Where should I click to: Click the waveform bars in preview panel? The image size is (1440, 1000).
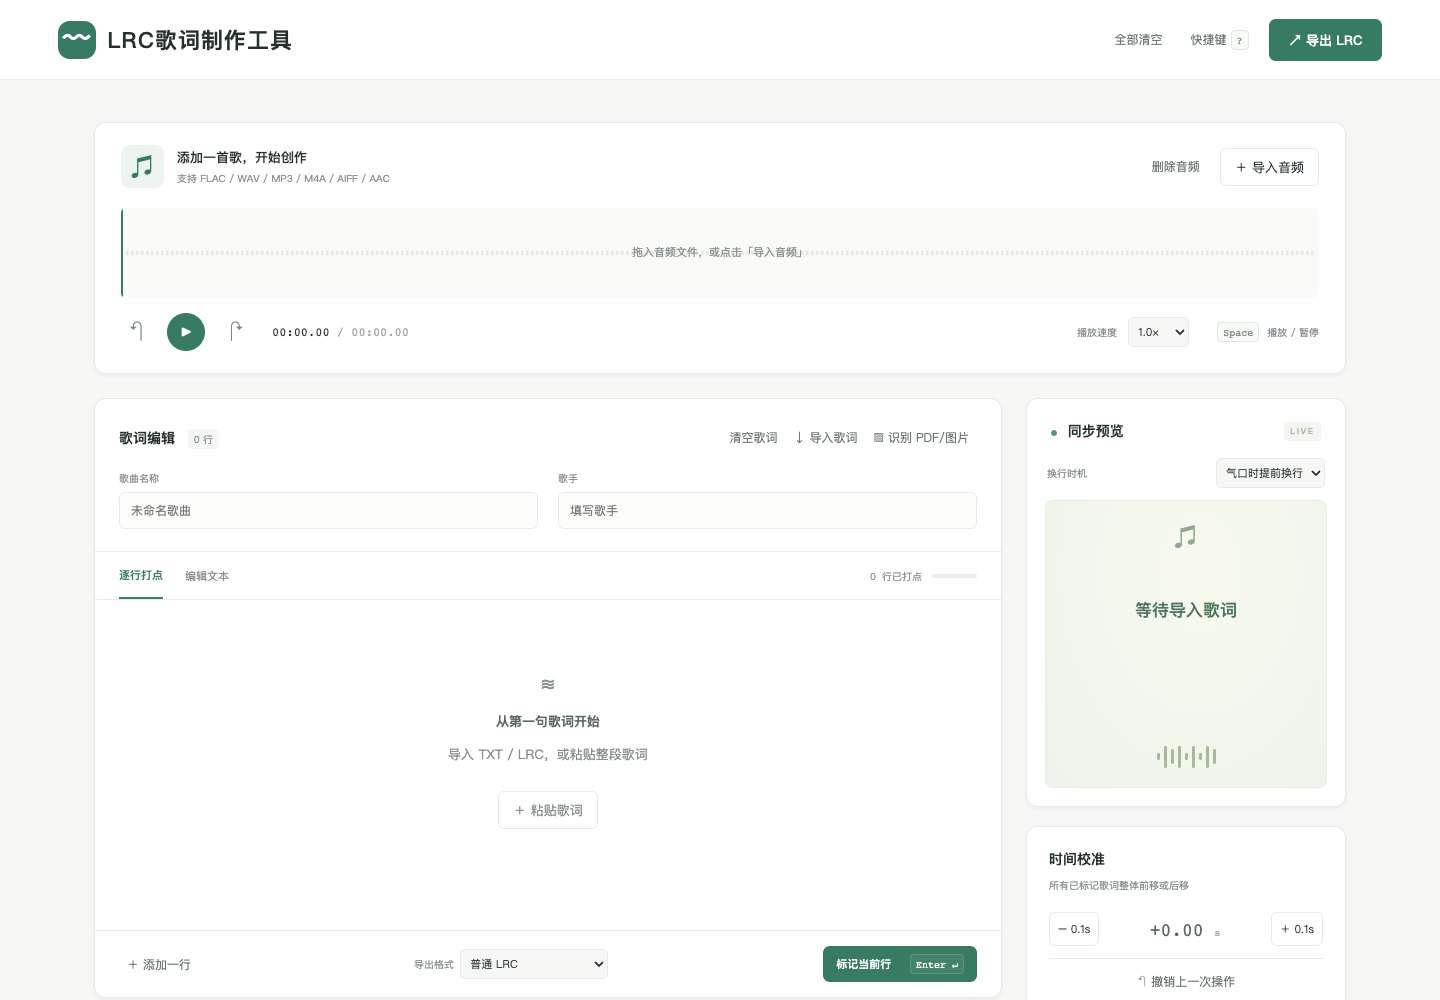click(x=1186, y=757)
